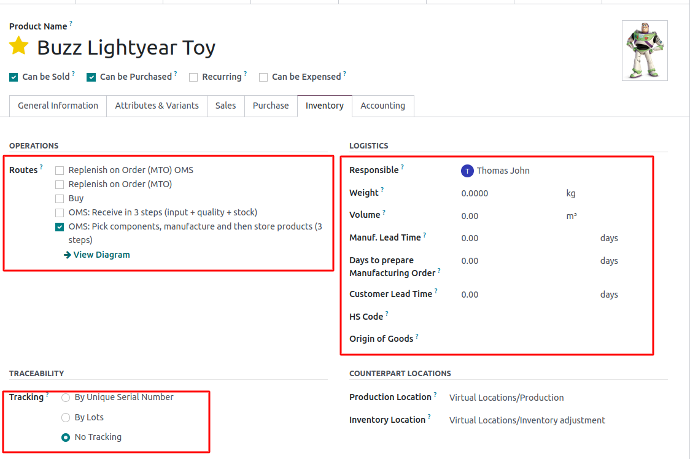Click help mark beside Can be Sold
The width and height of the screenshot is (690, 459).
(73, 74)
